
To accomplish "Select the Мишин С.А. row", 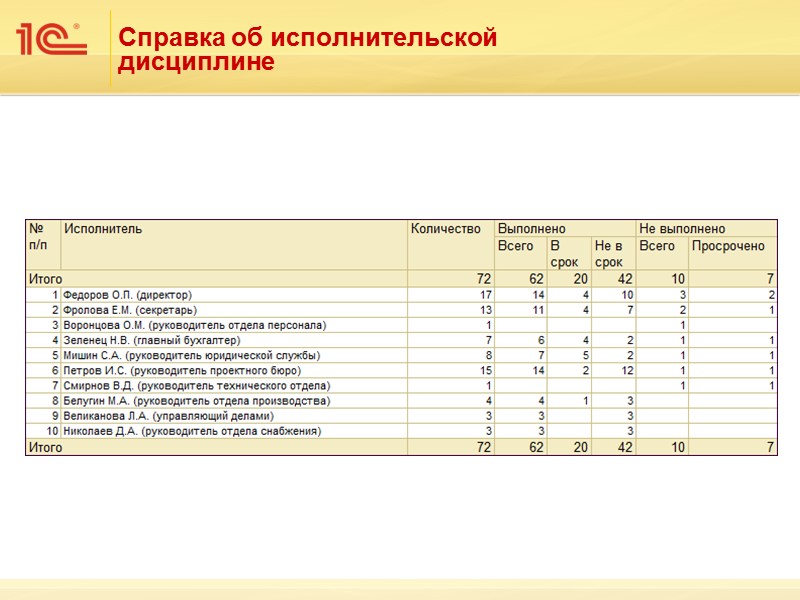I will pos(401,356).
